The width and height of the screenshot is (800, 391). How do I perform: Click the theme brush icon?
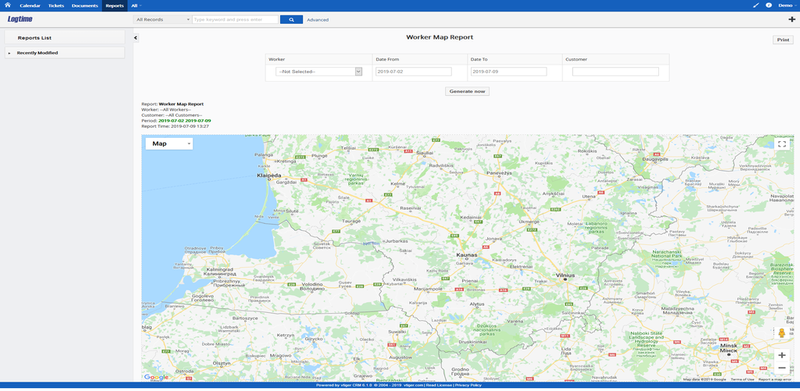(756, 5)
